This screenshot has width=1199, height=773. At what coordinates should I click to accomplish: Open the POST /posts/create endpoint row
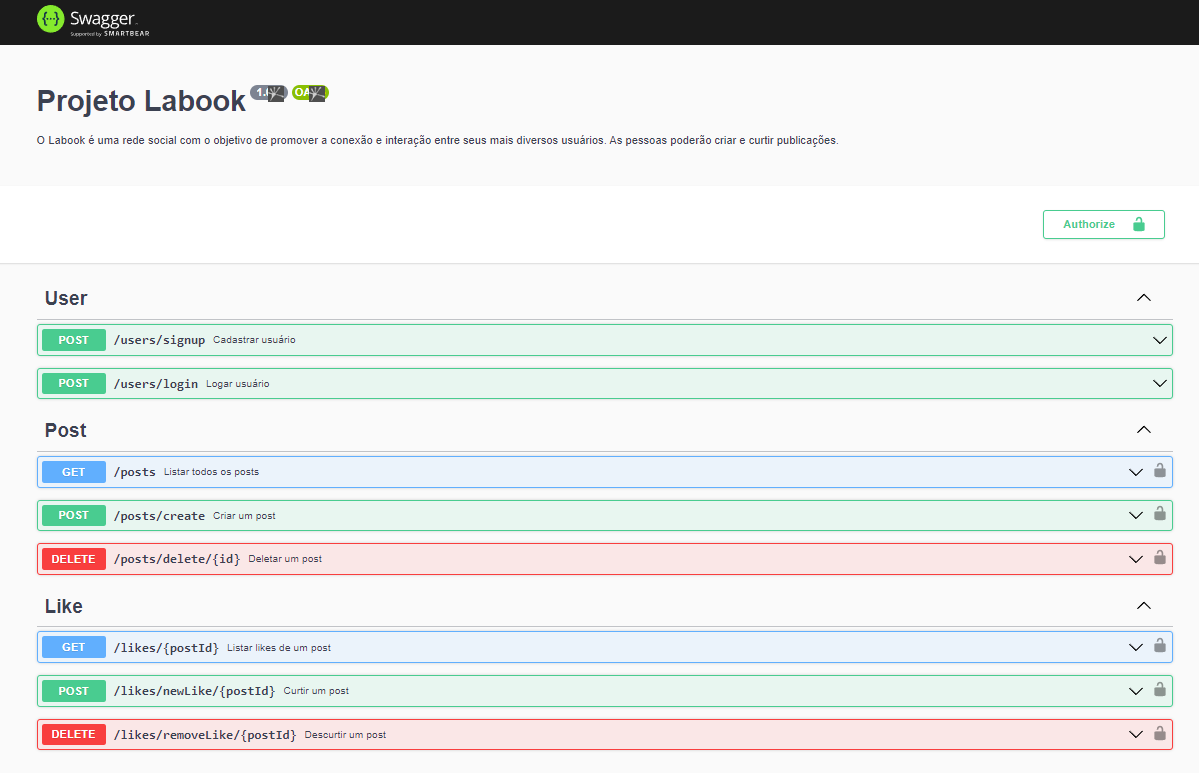click(600, 515)
